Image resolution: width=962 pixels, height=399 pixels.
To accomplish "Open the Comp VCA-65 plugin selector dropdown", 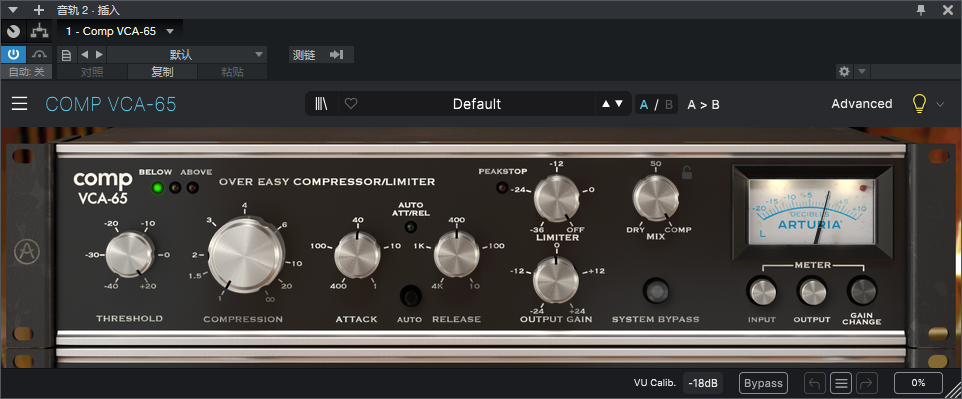I will coord(120,31).
